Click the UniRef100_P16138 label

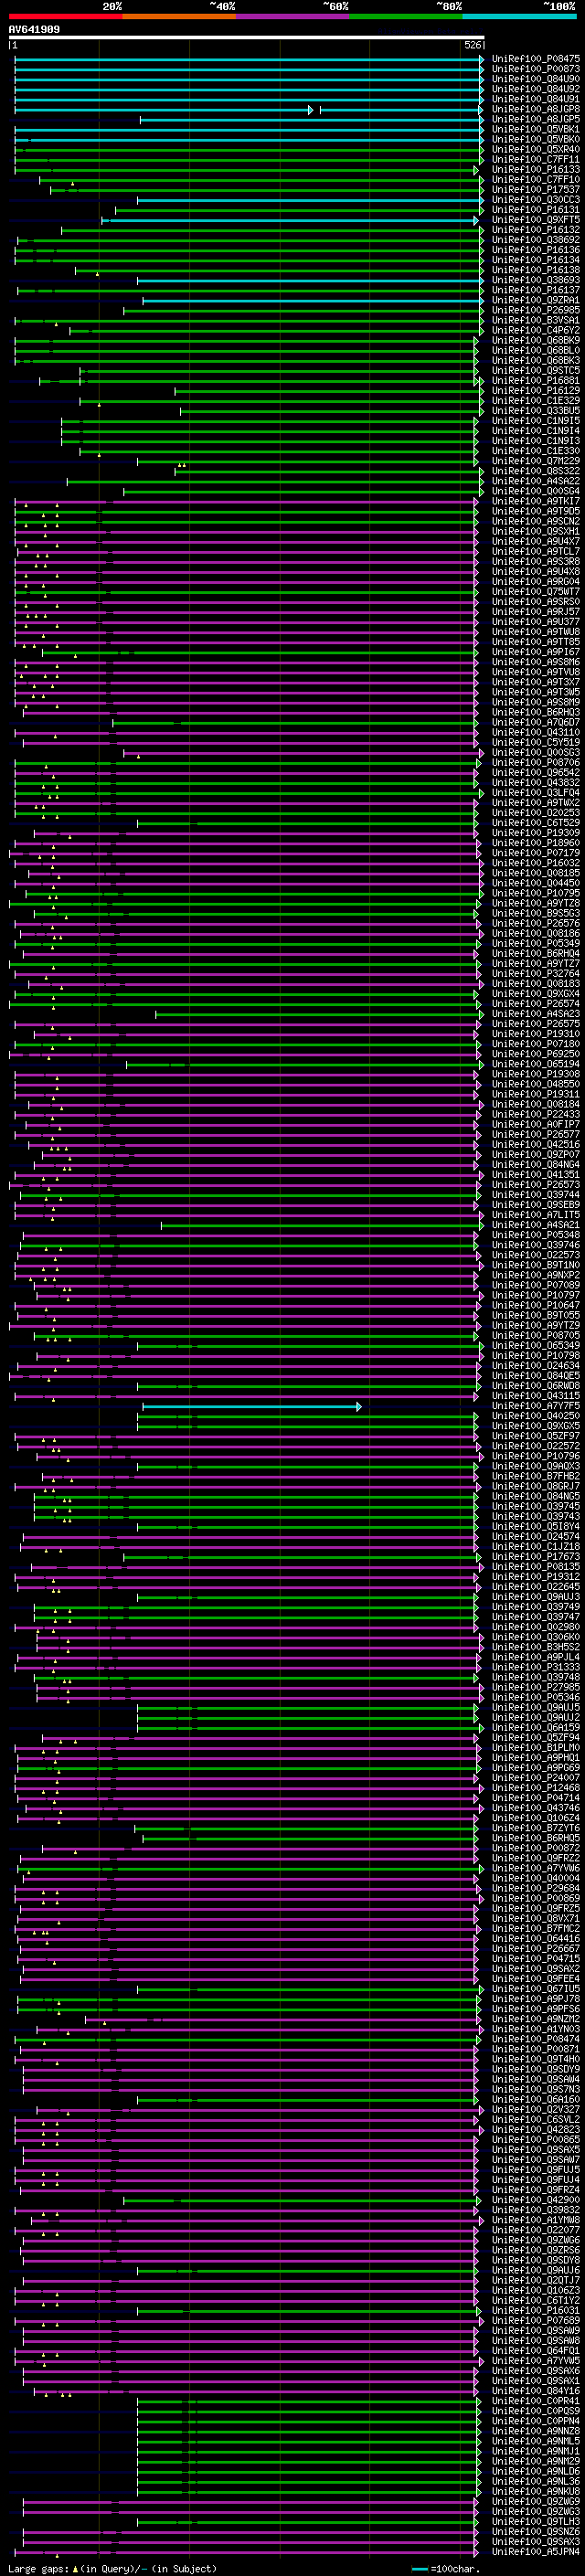[536, 270]
